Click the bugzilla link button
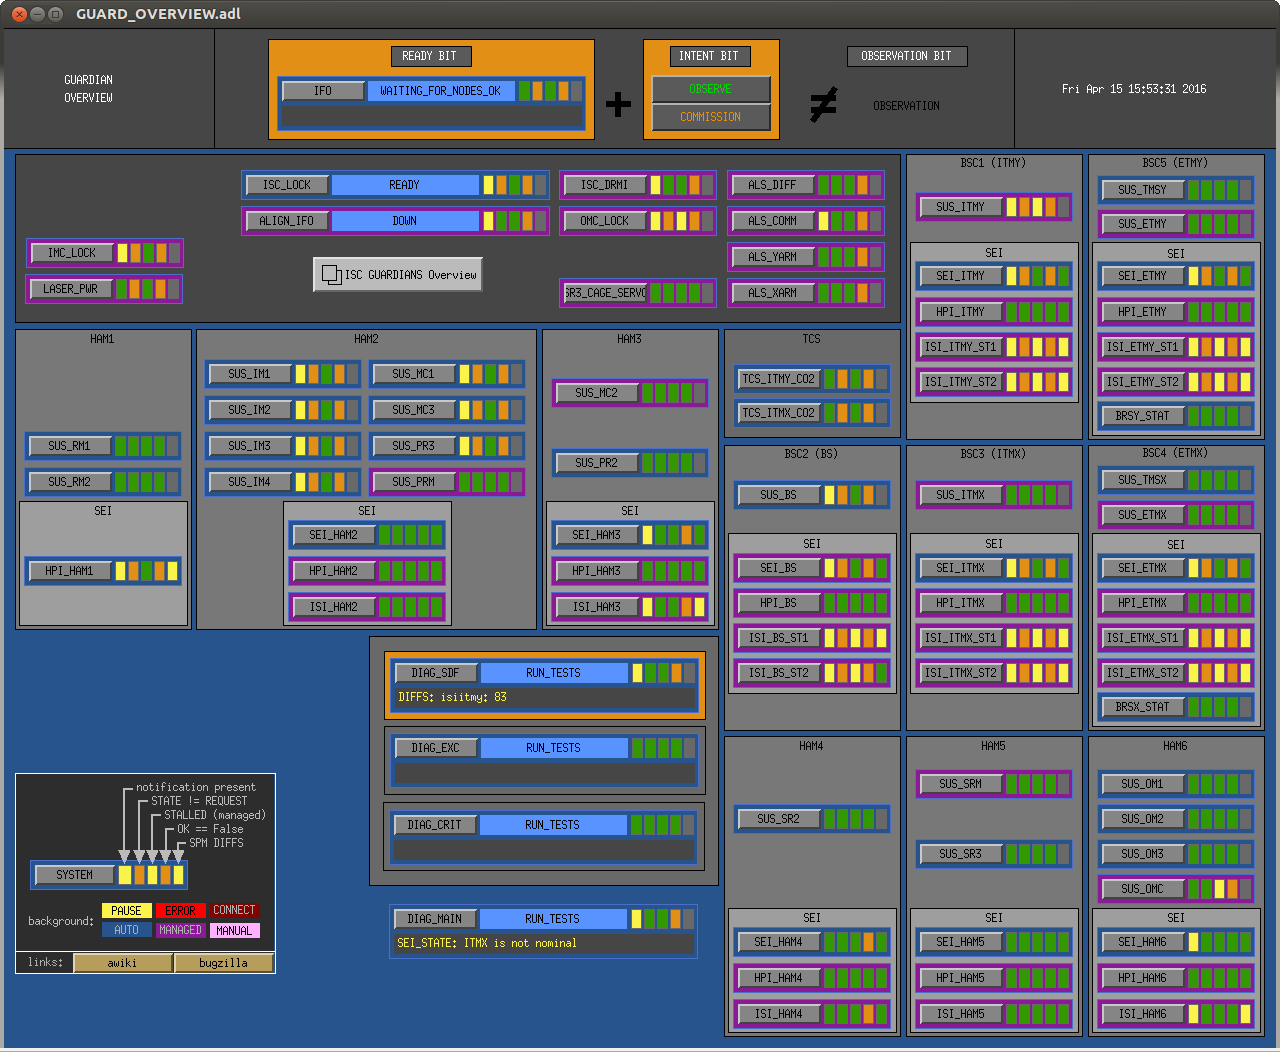 (223, 963)
